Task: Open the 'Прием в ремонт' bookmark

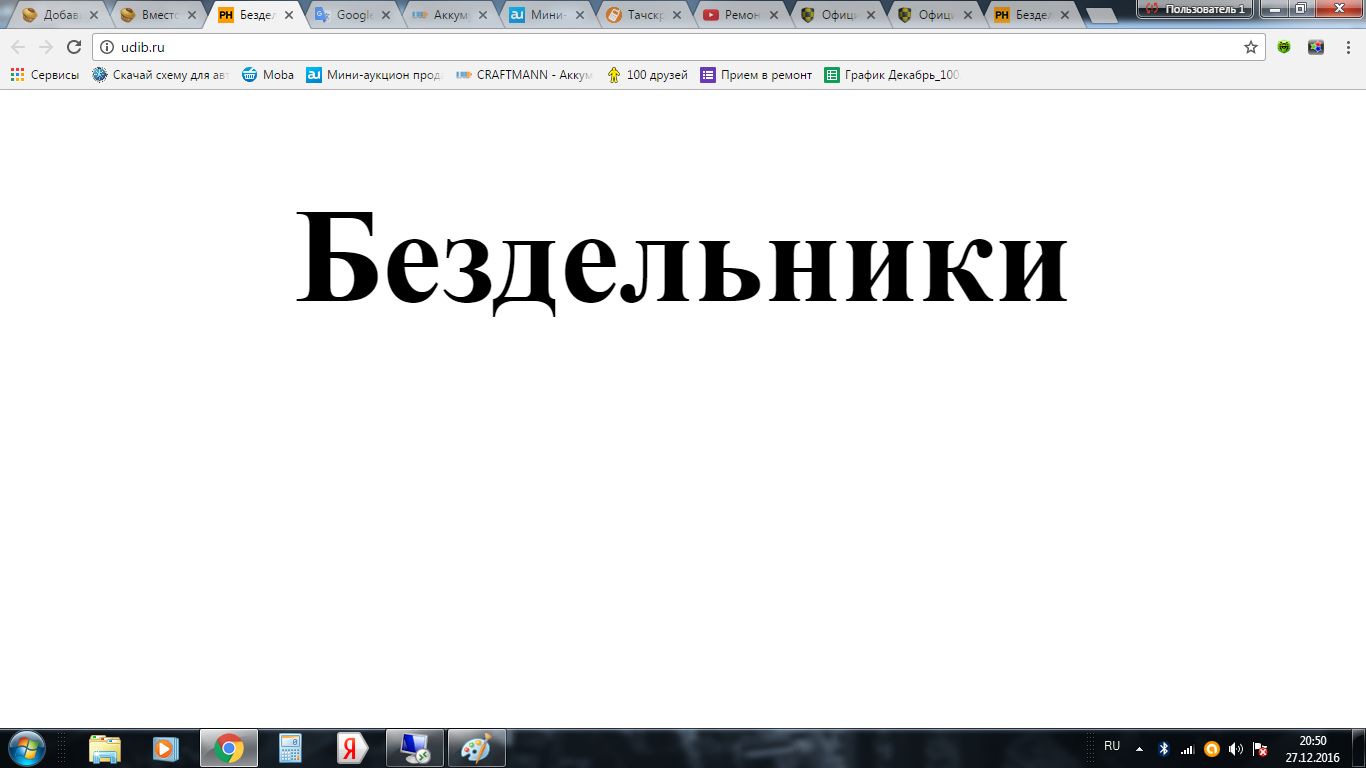Action: click(756, 75)
